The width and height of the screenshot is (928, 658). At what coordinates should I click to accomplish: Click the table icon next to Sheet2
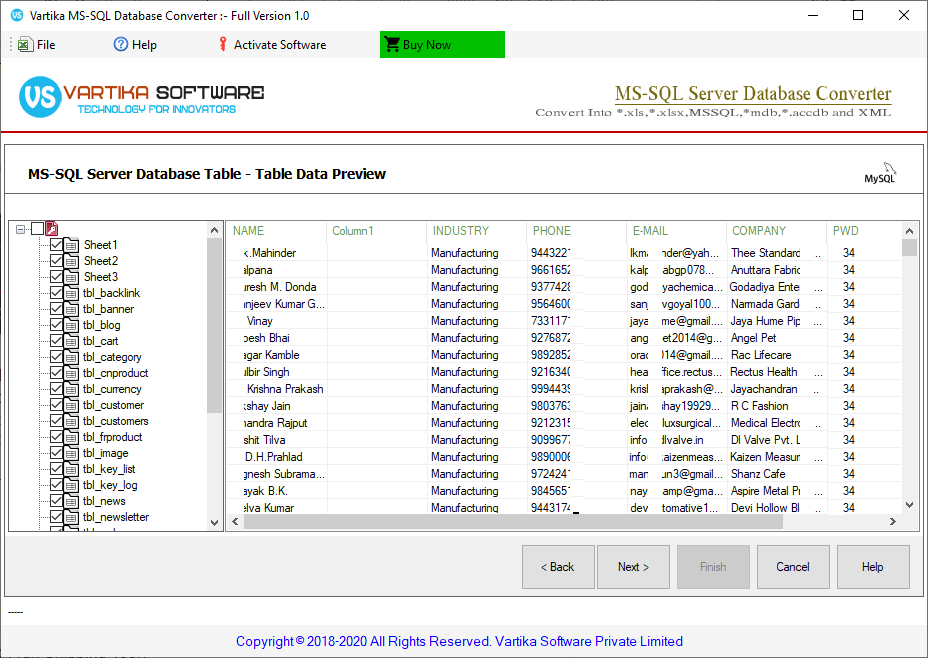pos(72,261)
